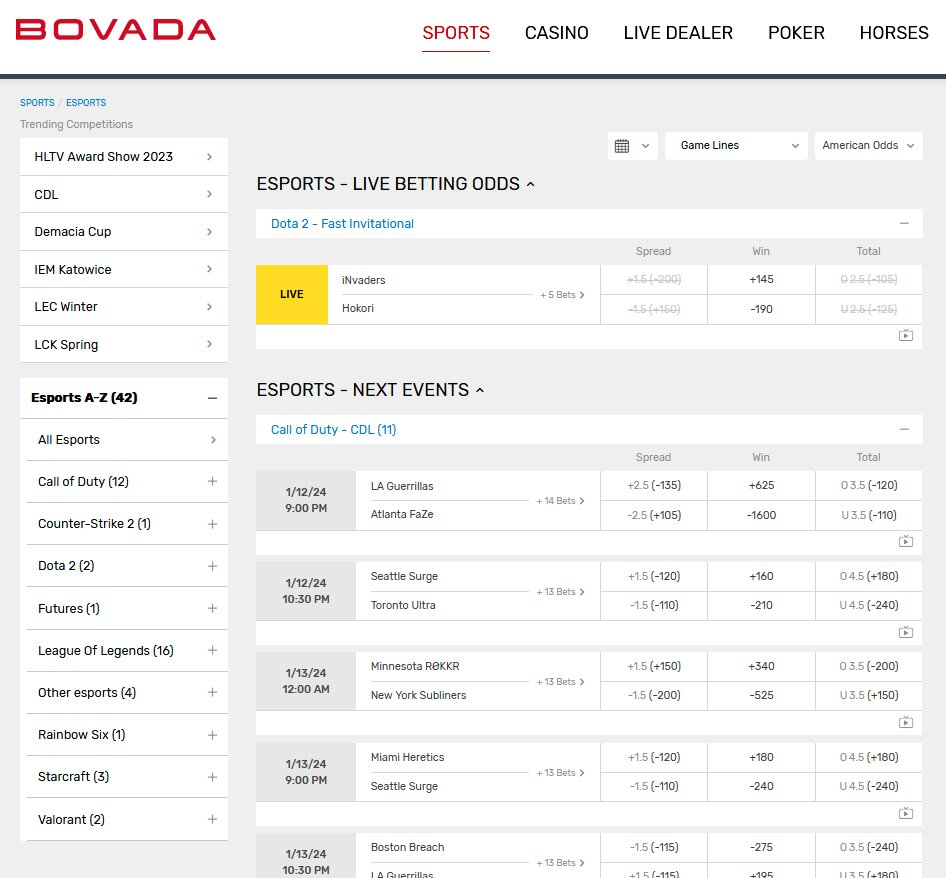This screenshot has width=946, height=878.
Task: Click the SPORTS breadcrumb link
Action: click(x=37, y=103)
